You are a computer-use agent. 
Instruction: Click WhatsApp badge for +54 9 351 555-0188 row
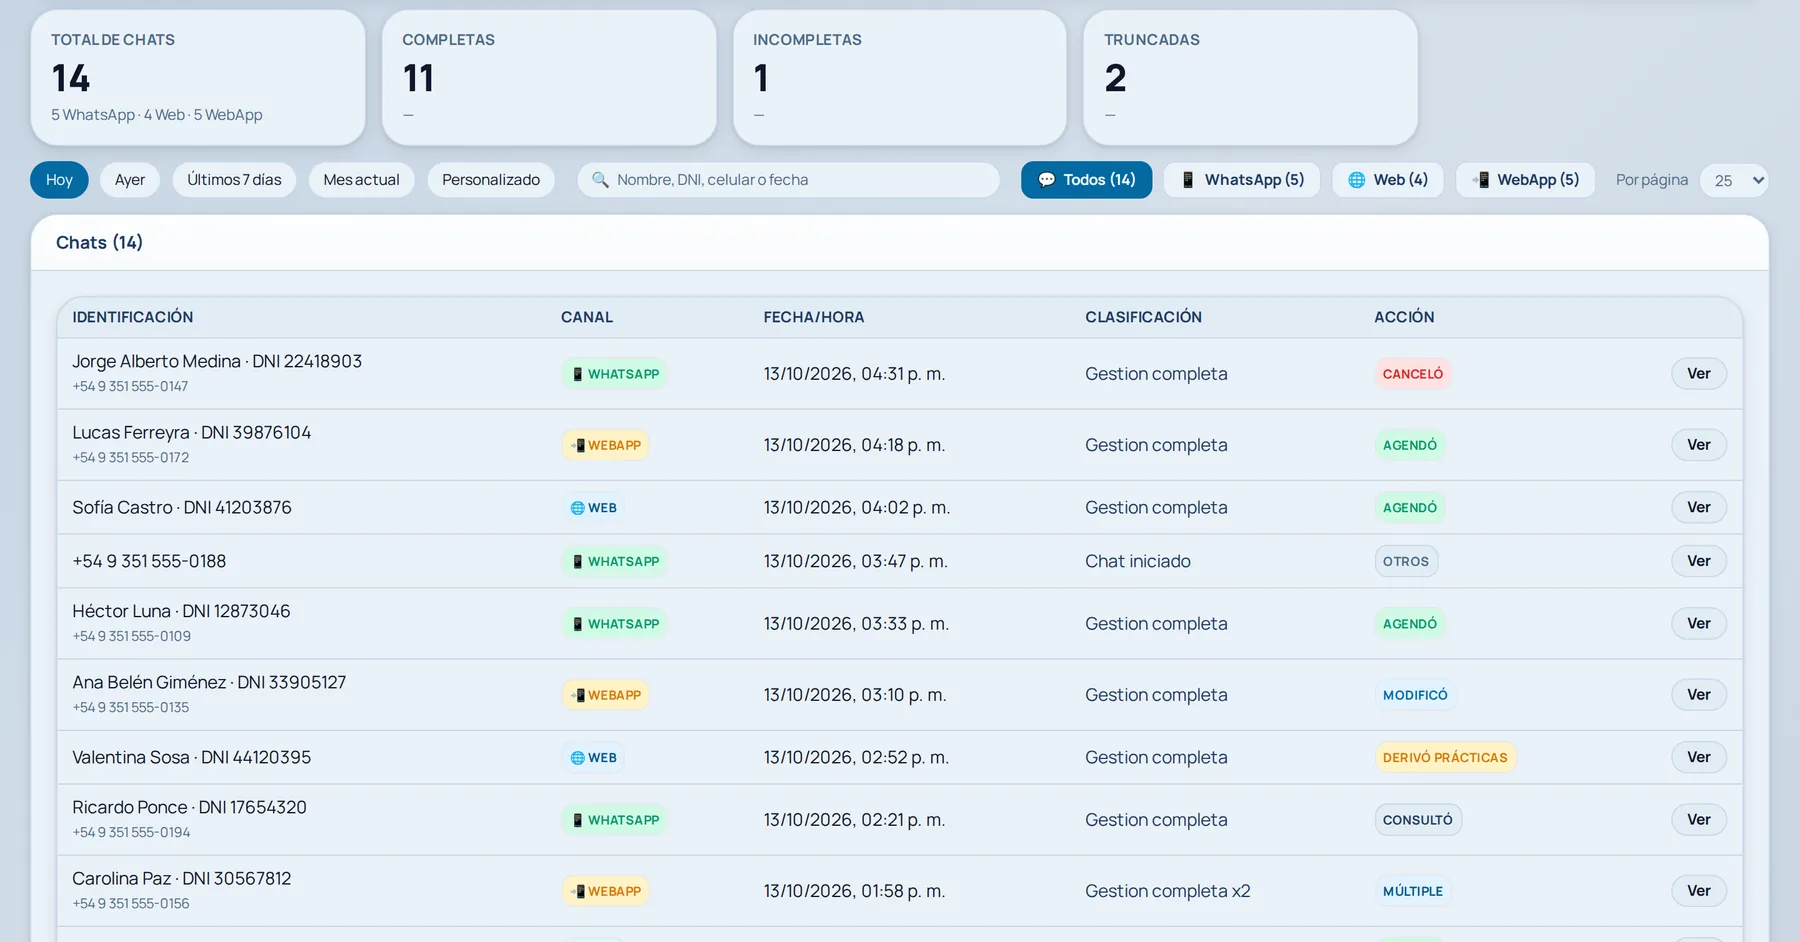(x=614, y=562)
